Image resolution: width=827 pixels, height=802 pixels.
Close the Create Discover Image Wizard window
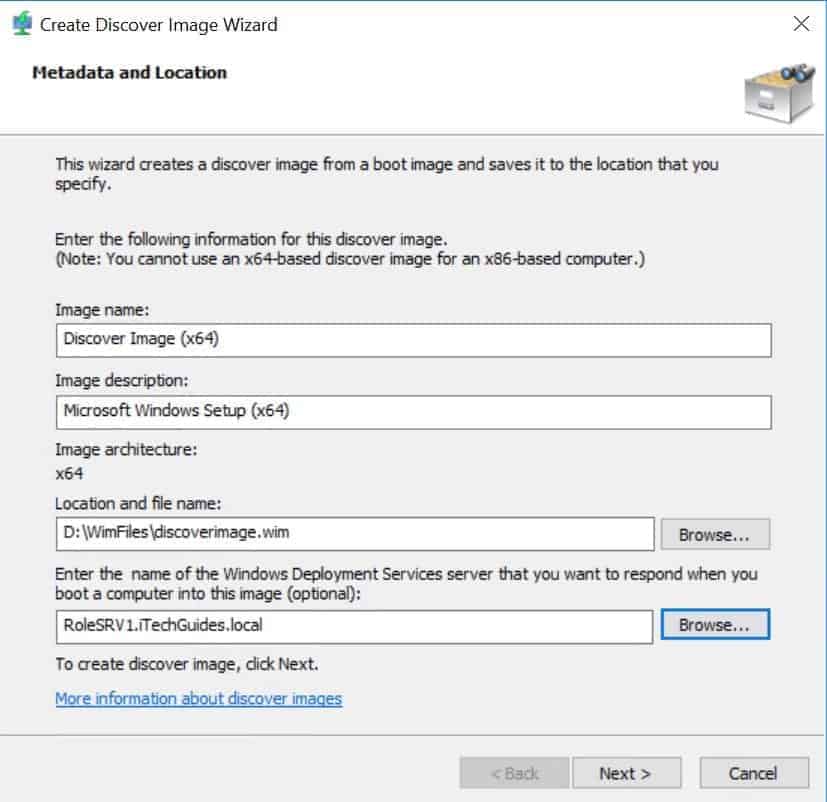click(x=801, y=24)
